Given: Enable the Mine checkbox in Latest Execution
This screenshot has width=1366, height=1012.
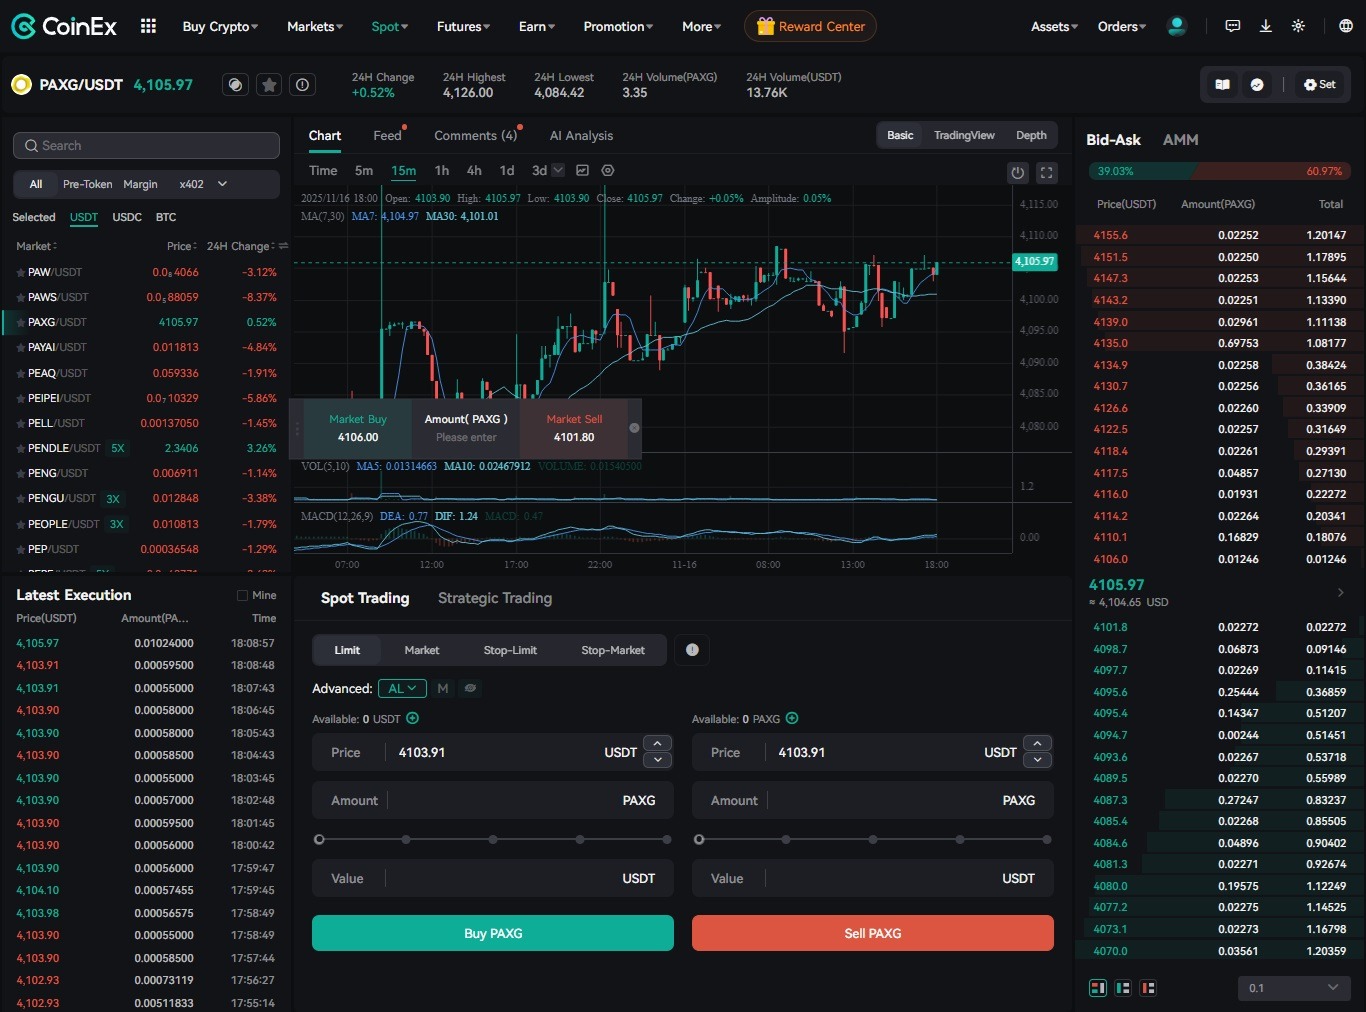Looking at the screenshot, I should 241,594.
